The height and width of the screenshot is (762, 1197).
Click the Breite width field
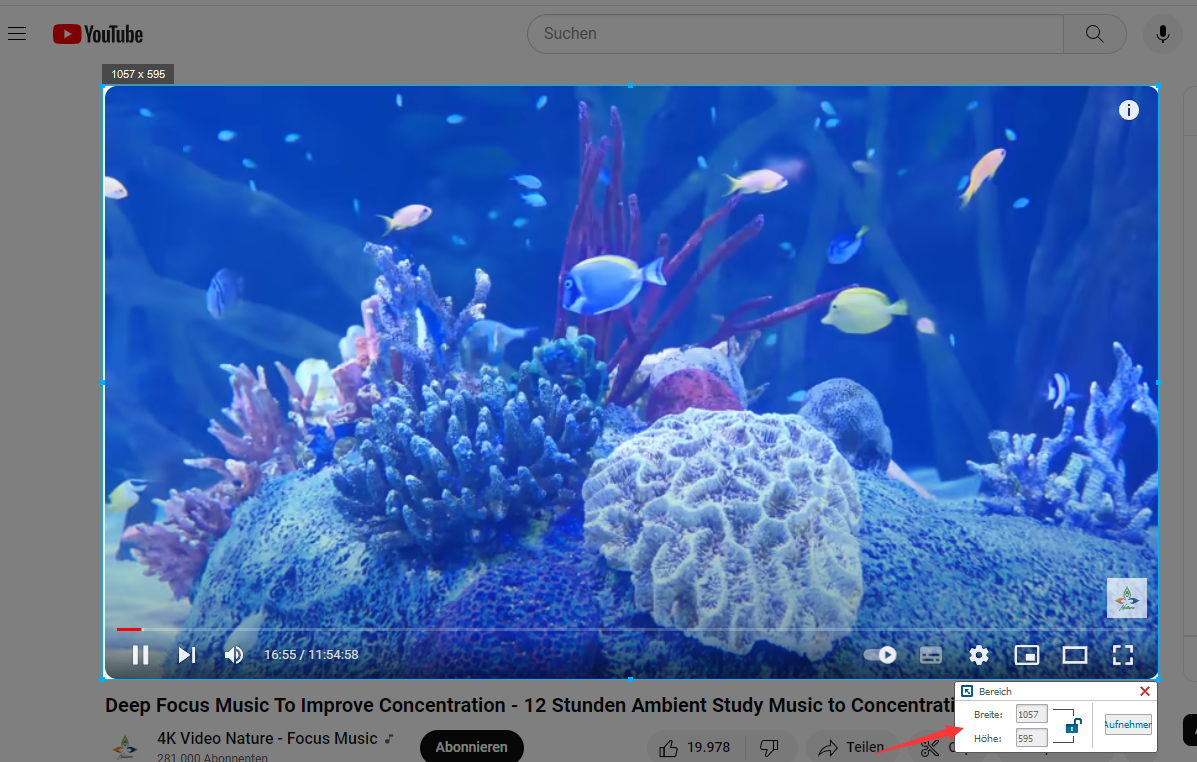[1031, 714]
